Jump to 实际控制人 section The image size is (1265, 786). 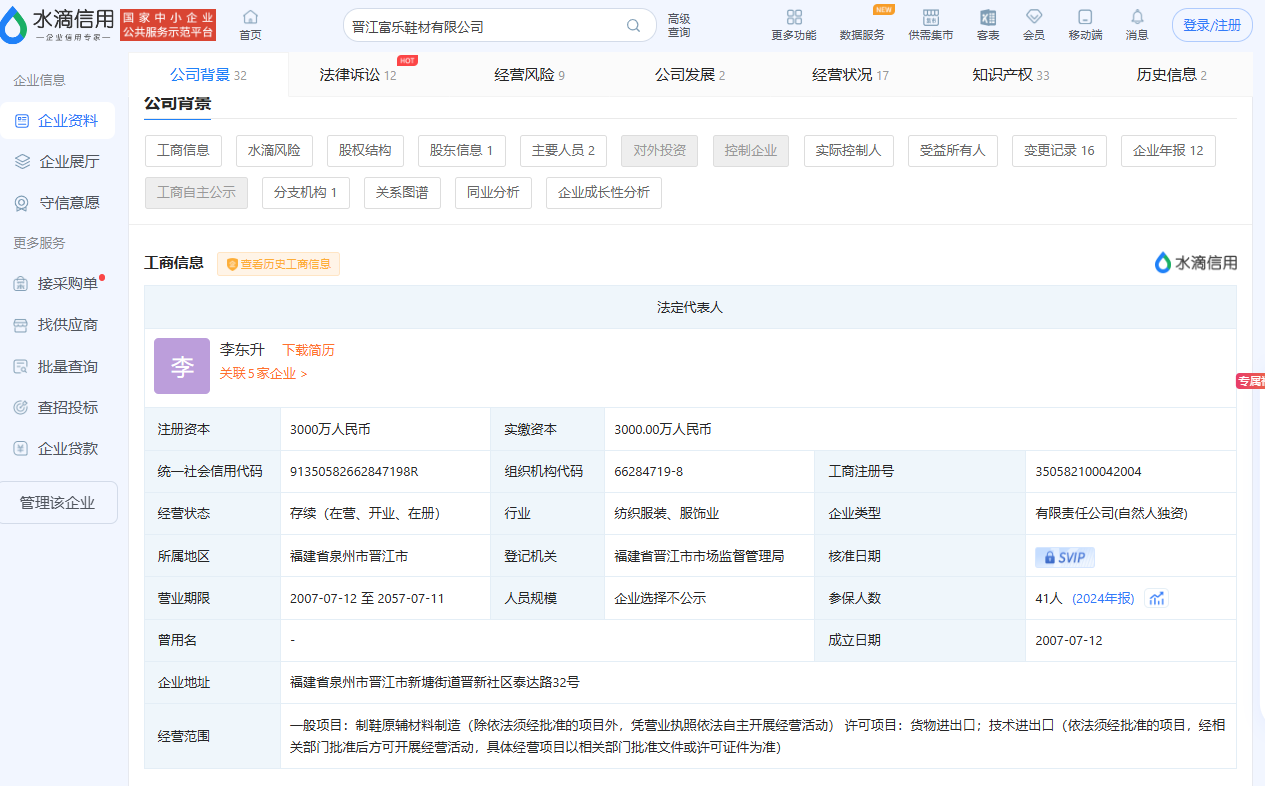(x=848, y=151)
